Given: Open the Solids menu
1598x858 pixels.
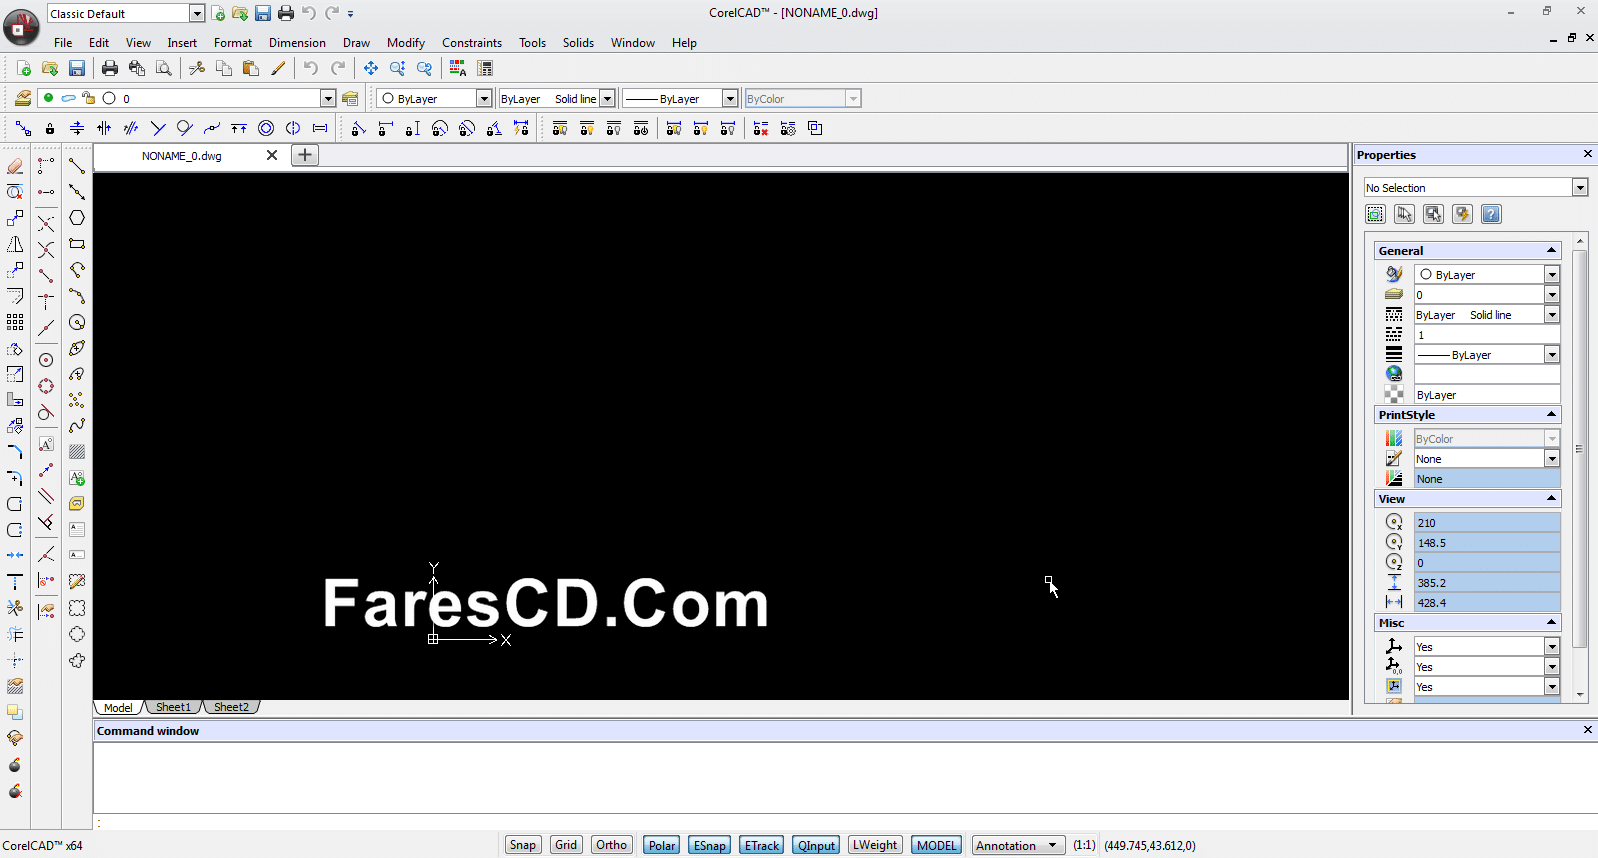Looking at the screenshot, I should (578, 43).
